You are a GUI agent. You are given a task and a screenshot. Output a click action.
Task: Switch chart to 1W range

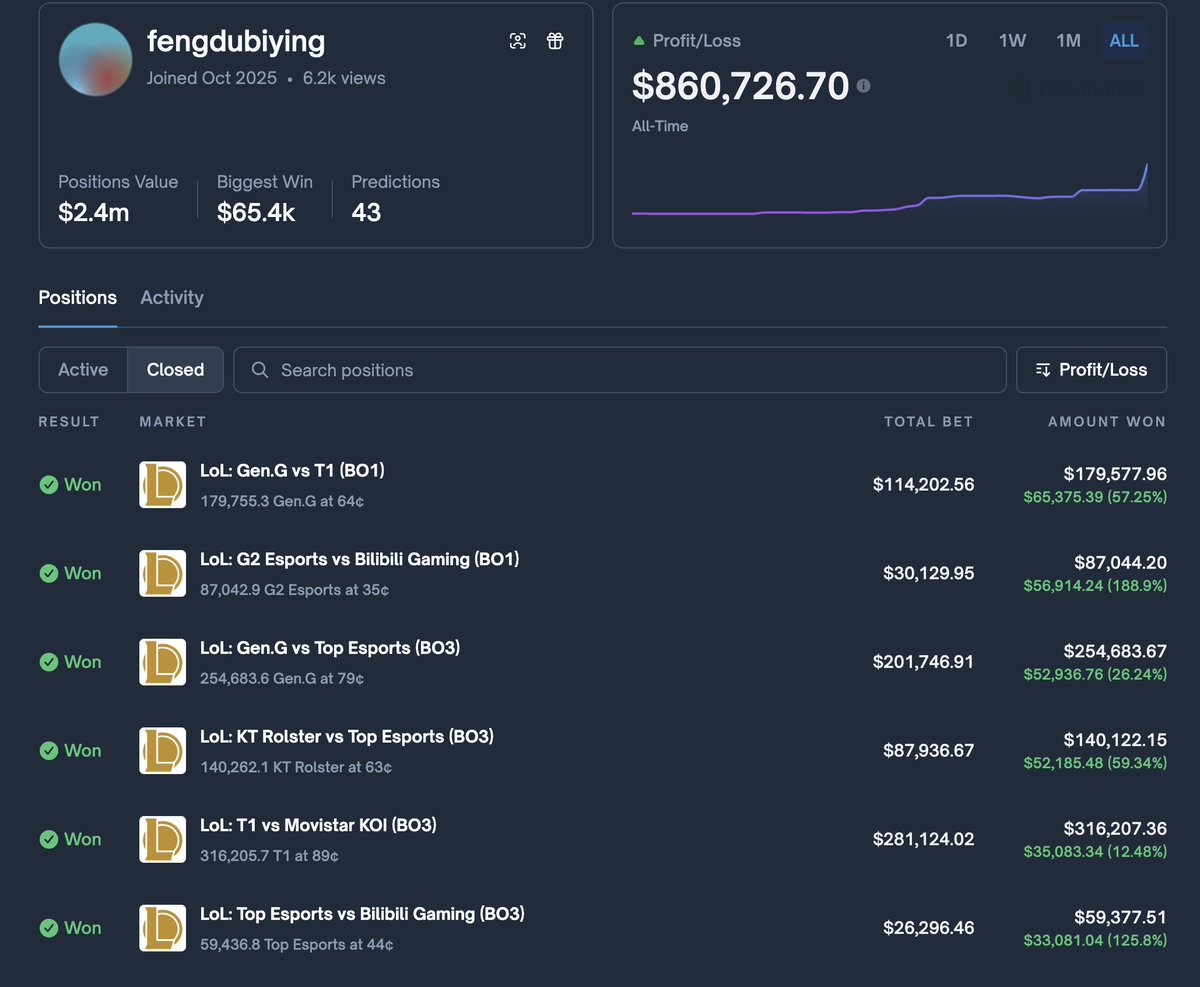click(1012, 41)
